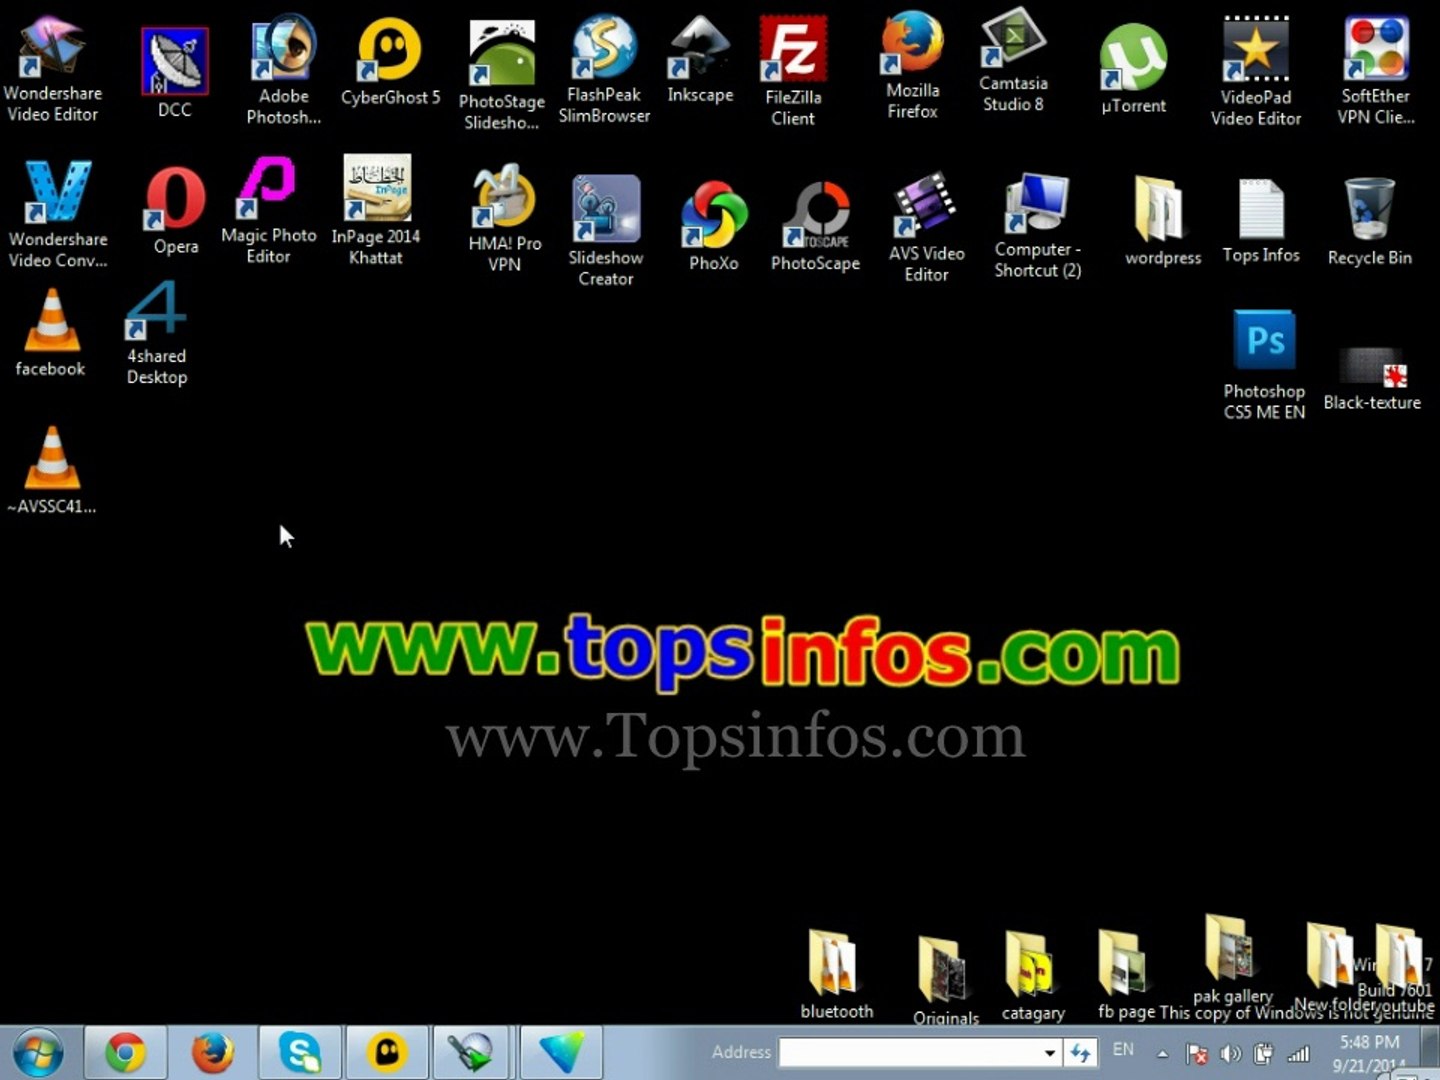Click the µTorrent desktop shortcut
This screenshot has width=1440, height=1080.
point(1133,70)
